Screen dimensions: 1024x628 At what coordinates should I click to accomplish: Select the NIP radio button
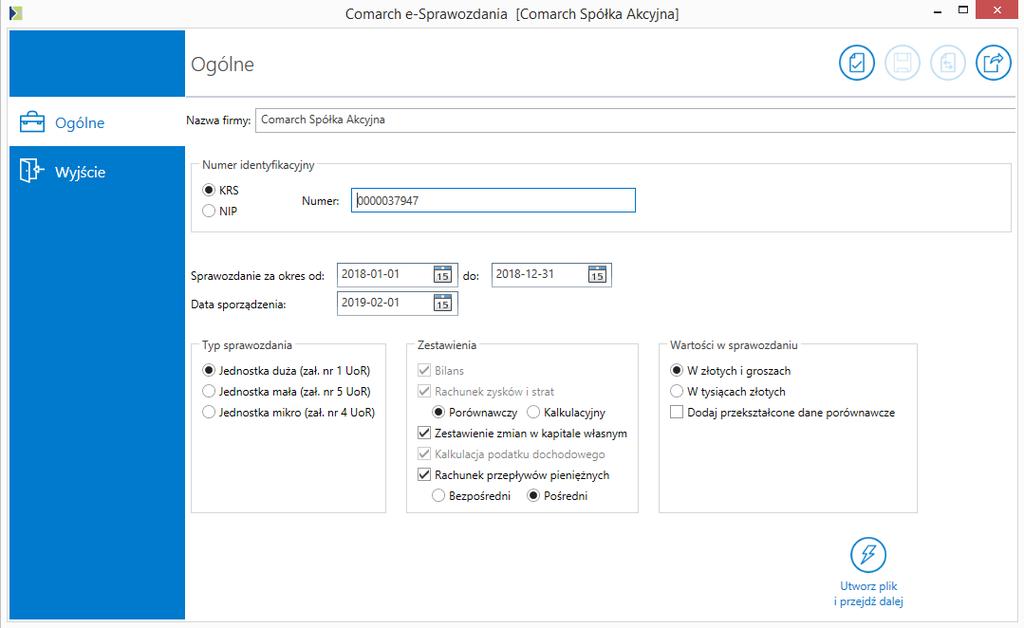pyautogui.click(x=208, y=211)
